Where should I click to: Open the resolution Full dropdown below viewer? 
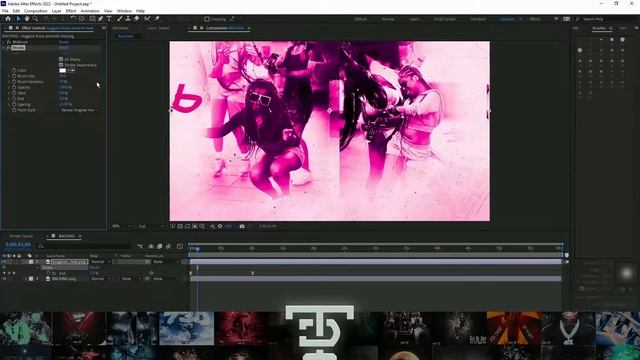(x=151, y=226)
